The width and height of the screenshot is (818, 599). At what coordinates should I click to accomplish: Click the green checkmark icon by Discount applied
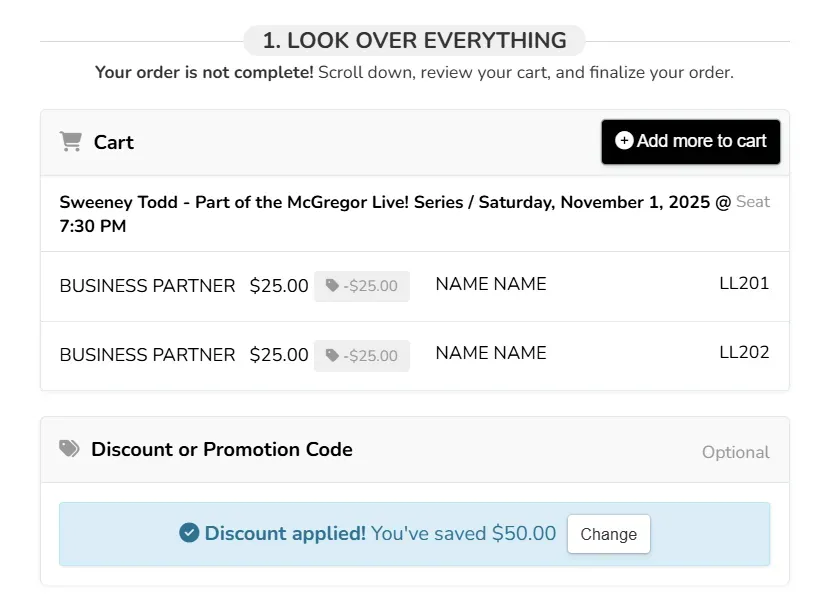tap(189, 533)
